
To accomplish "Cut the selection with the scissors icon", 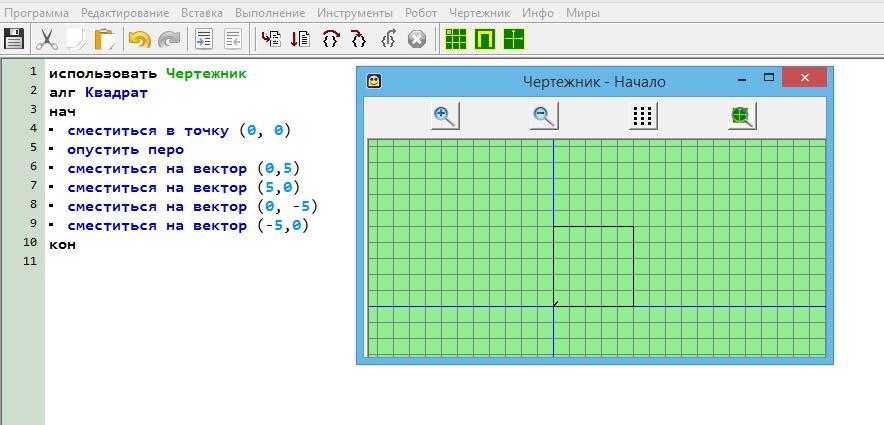I will click(46, 39).
